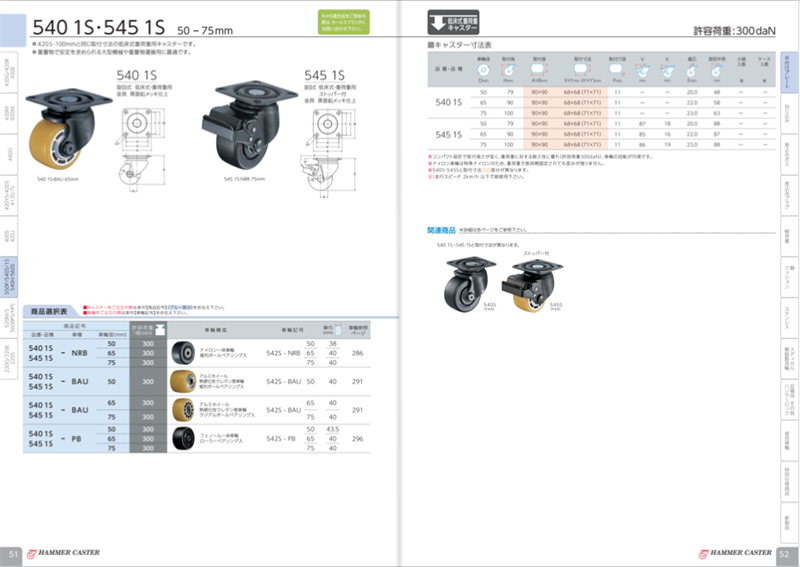The width and height of the screenshot is (800, 567).
Task: Open the 440G side tab
Action: tap(9, 154)
